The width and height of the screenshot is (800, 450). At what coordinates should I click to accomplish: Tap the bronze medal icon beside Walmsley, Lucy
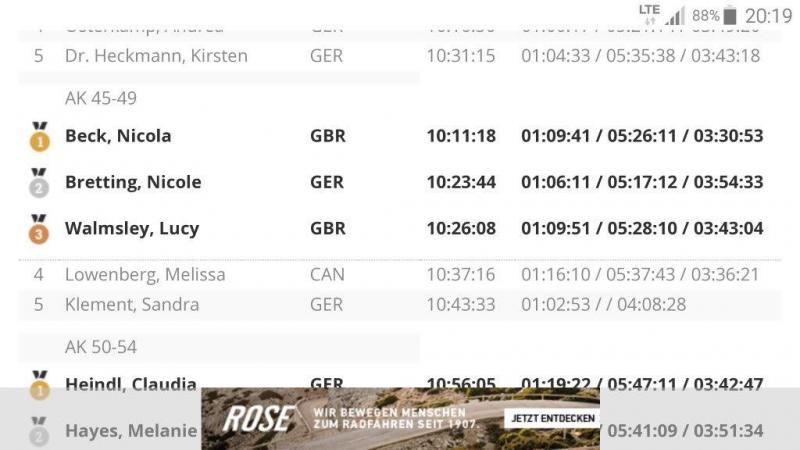pyautogui.click(x=39, y=229)
